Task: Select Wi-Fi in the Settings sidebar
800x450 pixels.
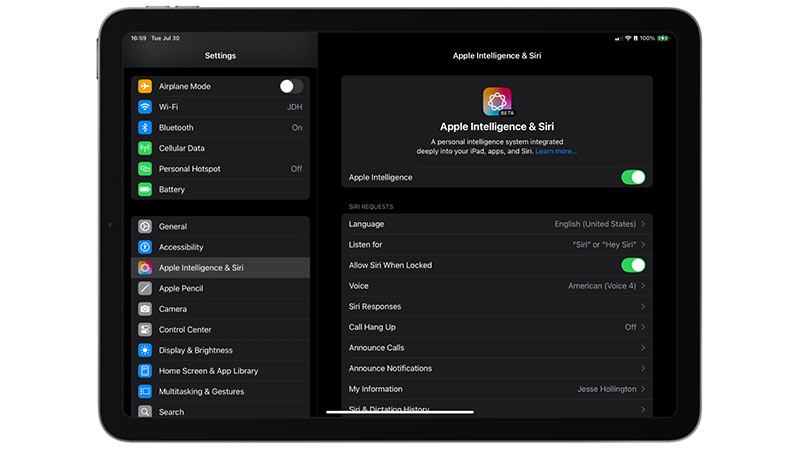Action: (220, 107)
